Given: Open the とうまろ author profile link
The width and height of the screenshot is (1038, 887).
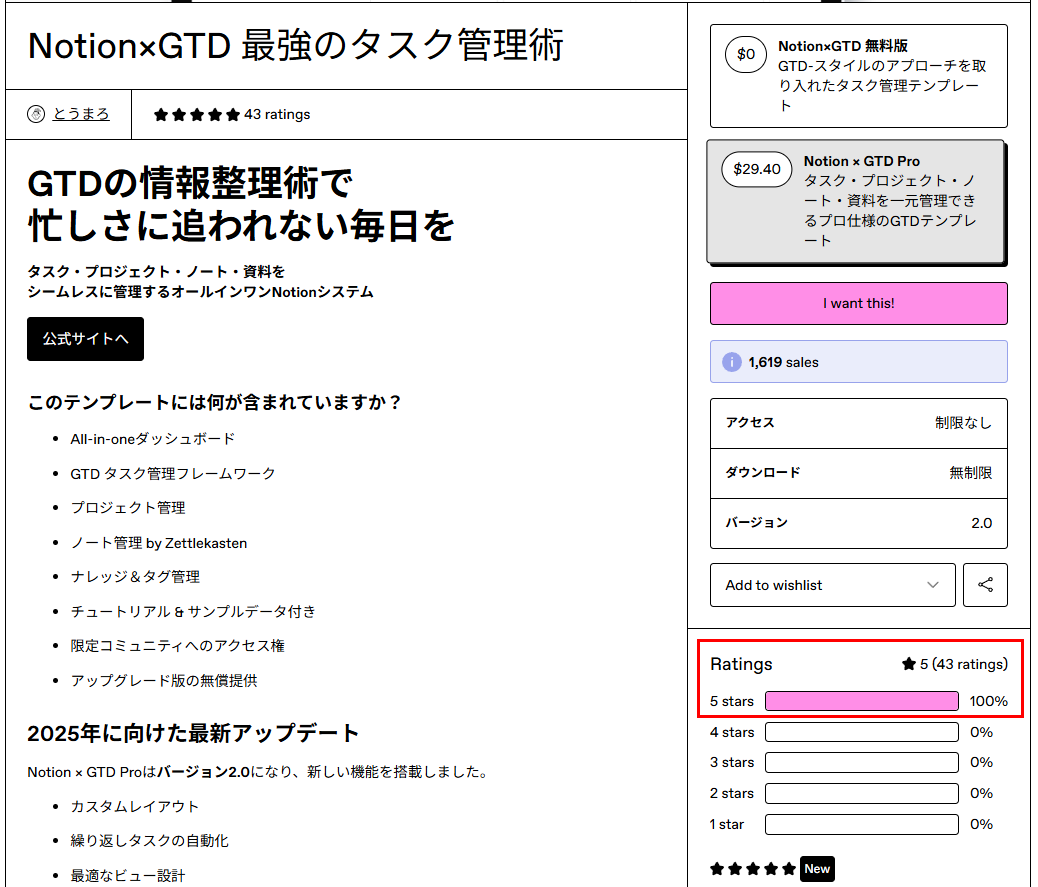Looking at the screenshot, I should coord(81,114).
